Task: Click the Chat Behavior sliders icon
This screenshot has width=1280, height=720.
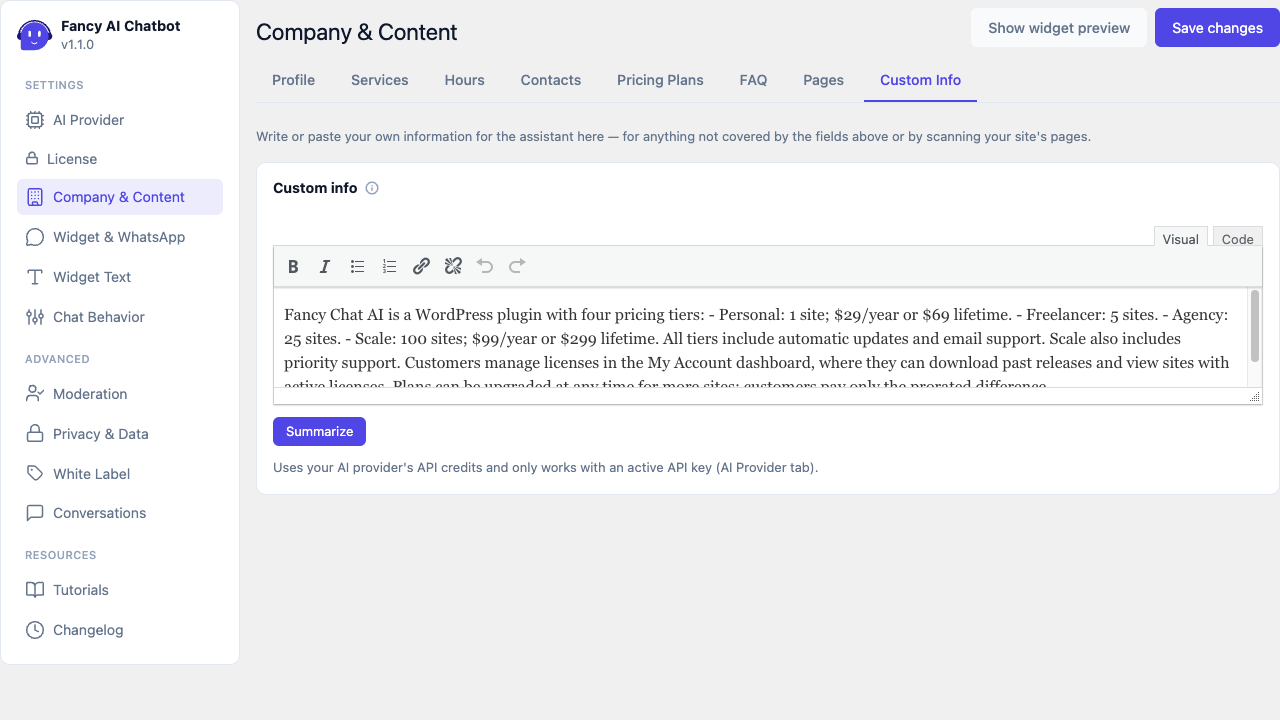Action: [x=35, y=317]
